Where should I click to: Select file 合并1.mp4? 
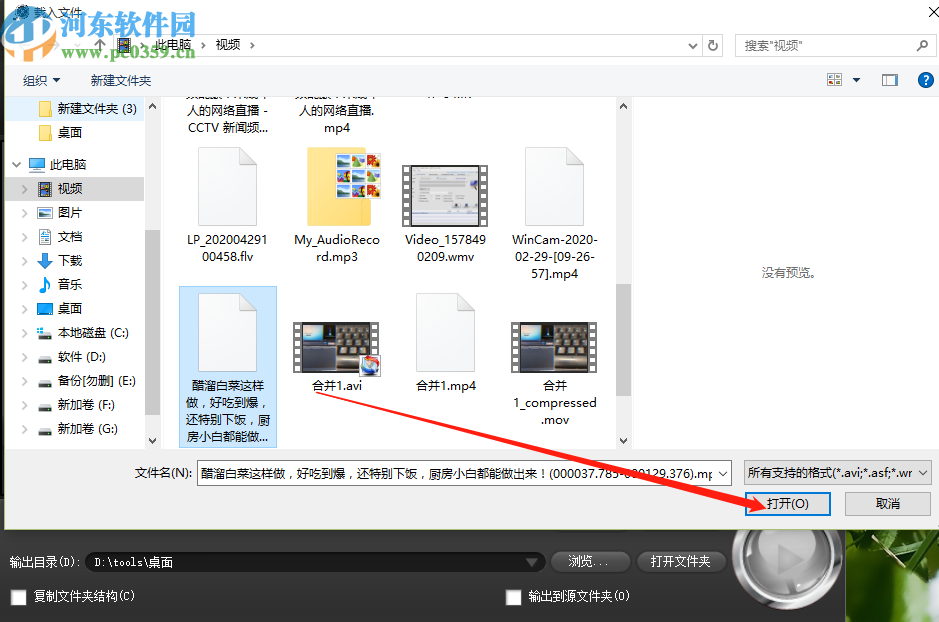coord(446,342)
